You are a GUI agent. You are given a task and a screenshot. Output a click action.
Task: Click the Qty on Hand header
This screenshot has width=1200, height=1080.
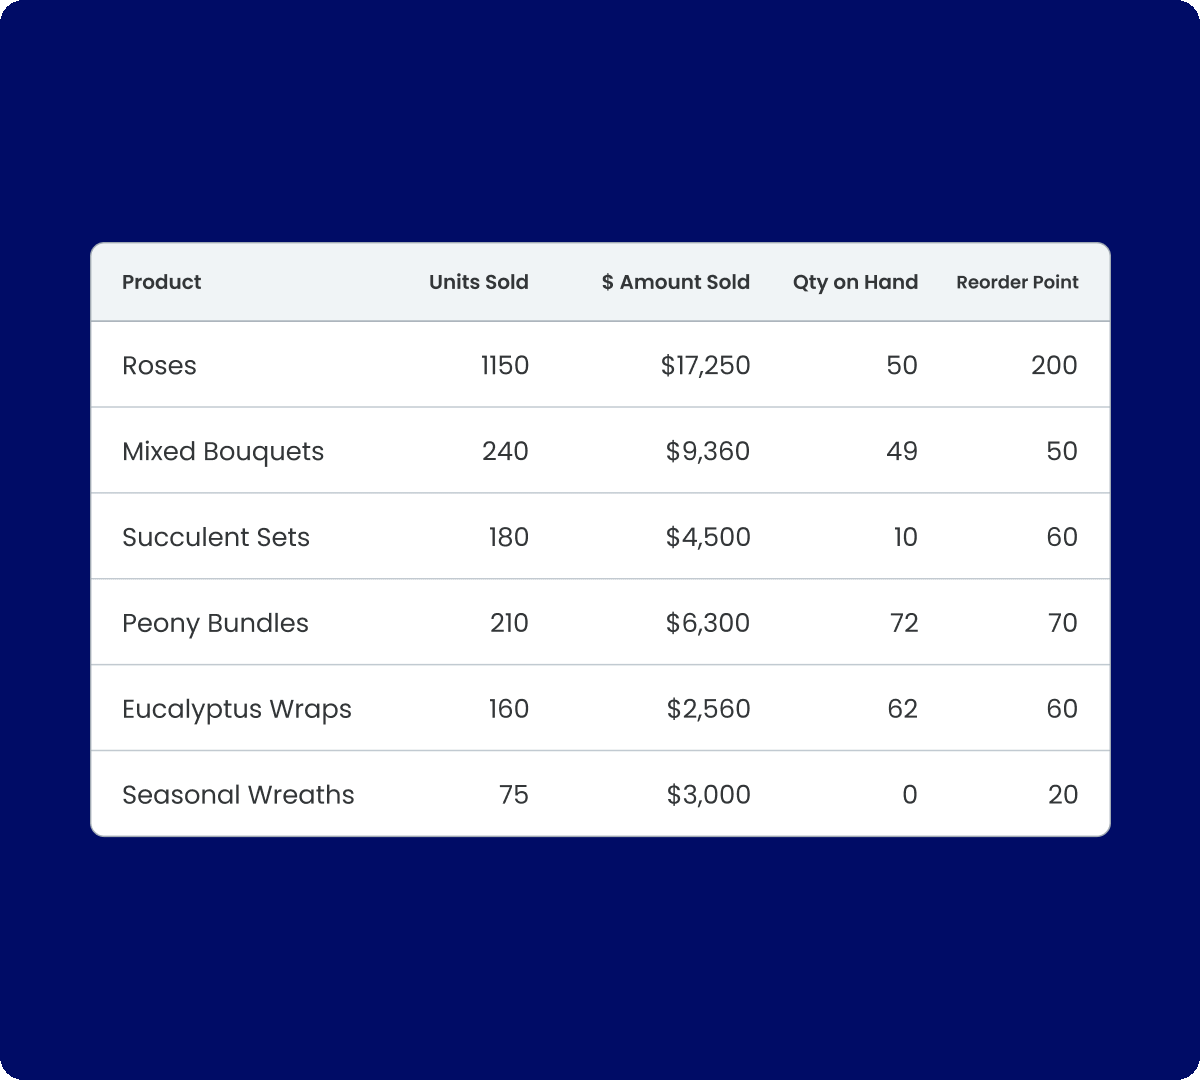pyautogui.click(x=855, y=282)
